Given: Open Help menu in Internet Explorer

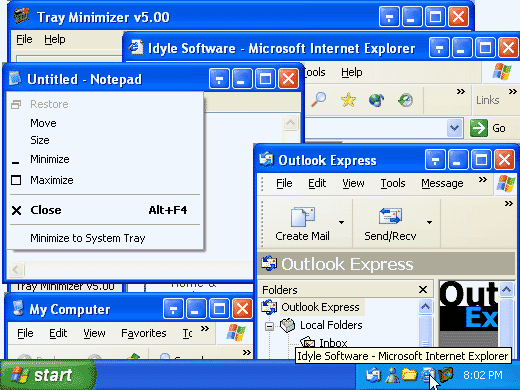Looking at the screenshot, I should tap(352, 72).
